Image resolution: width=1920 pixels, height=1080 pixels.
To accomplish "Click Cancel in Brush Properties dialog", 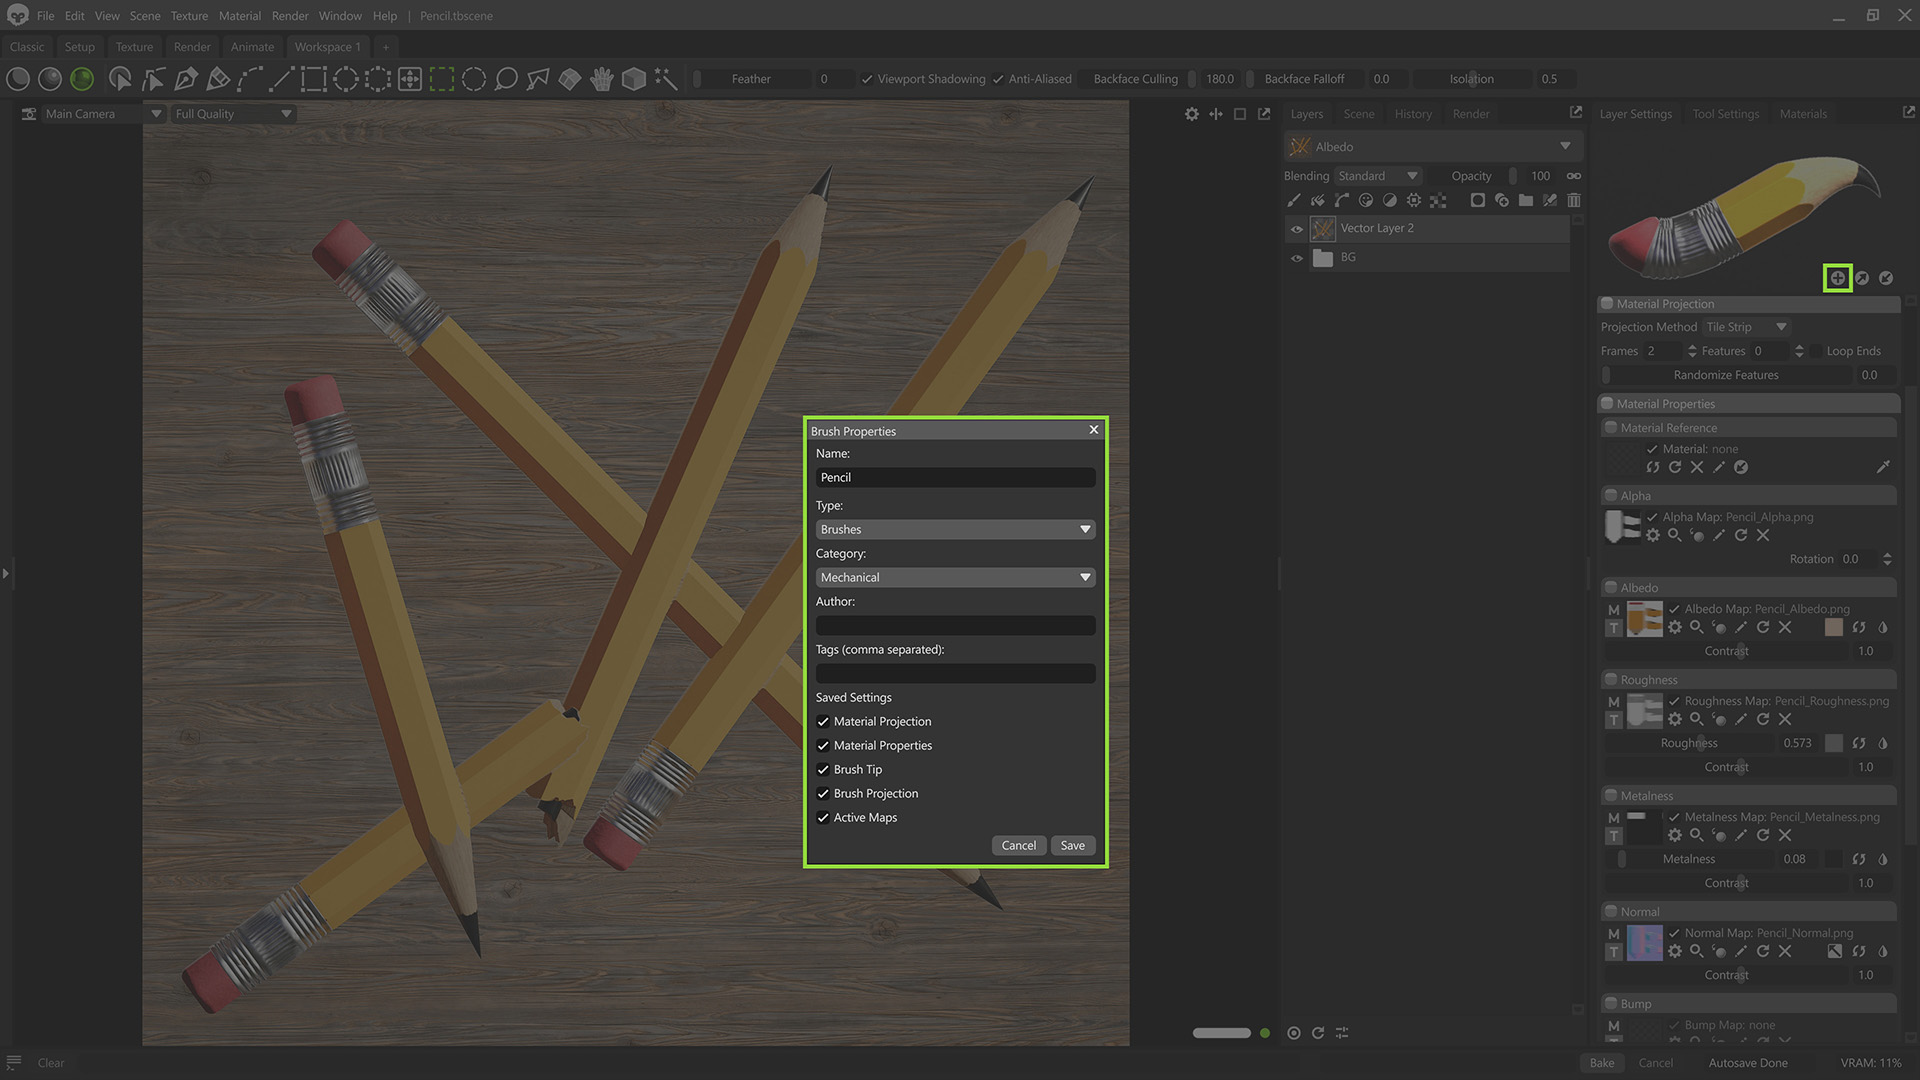I will pyautogui.click(x=1019, y=846).
